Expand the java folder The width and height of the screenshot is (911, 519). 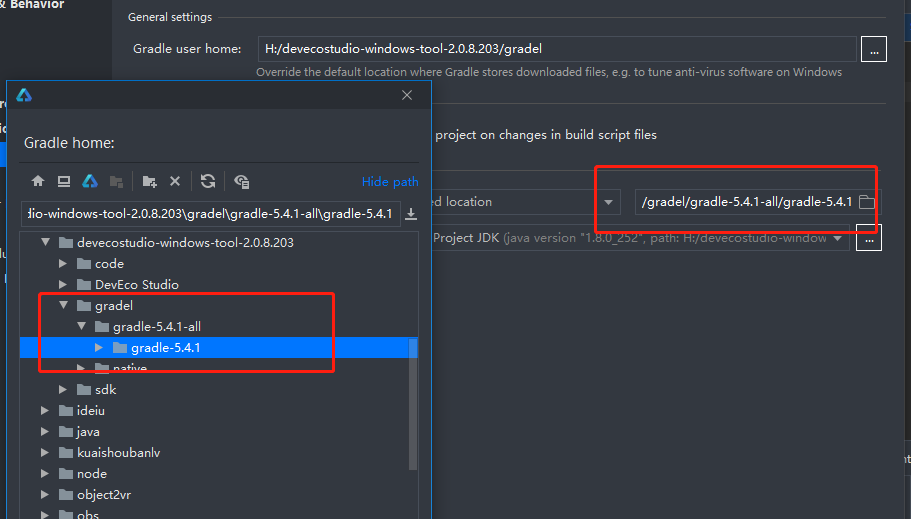pos(45,431)
